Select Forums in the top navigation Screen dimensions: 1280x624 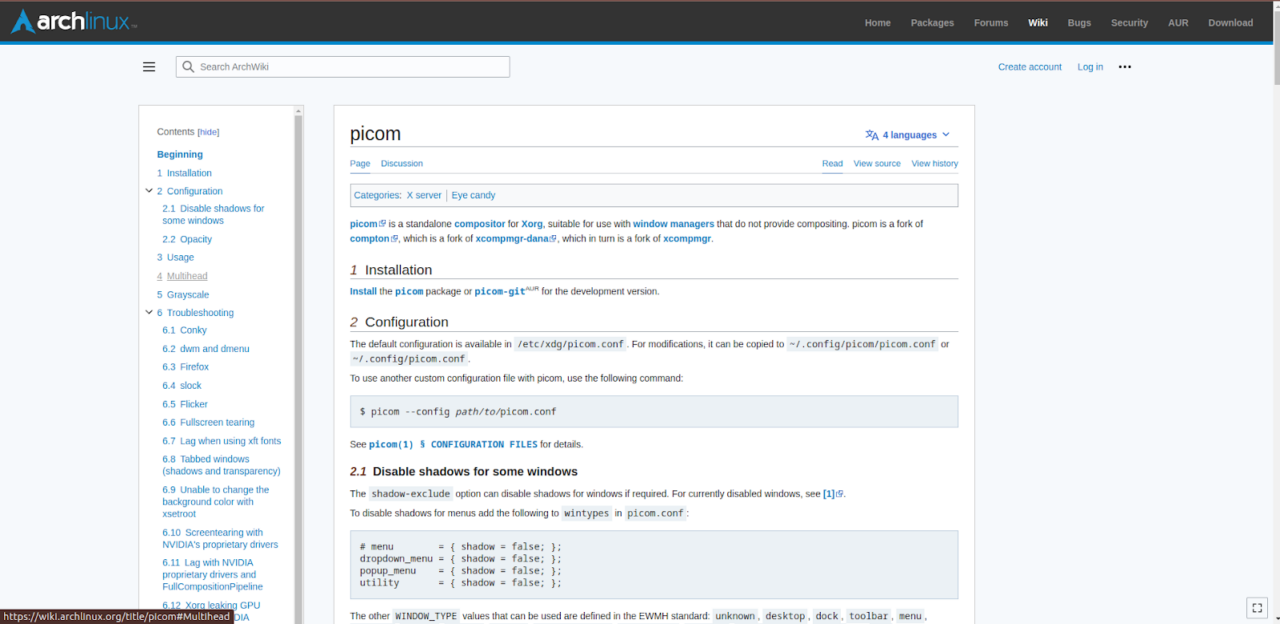pyautogui.click(x=990, y=22)
